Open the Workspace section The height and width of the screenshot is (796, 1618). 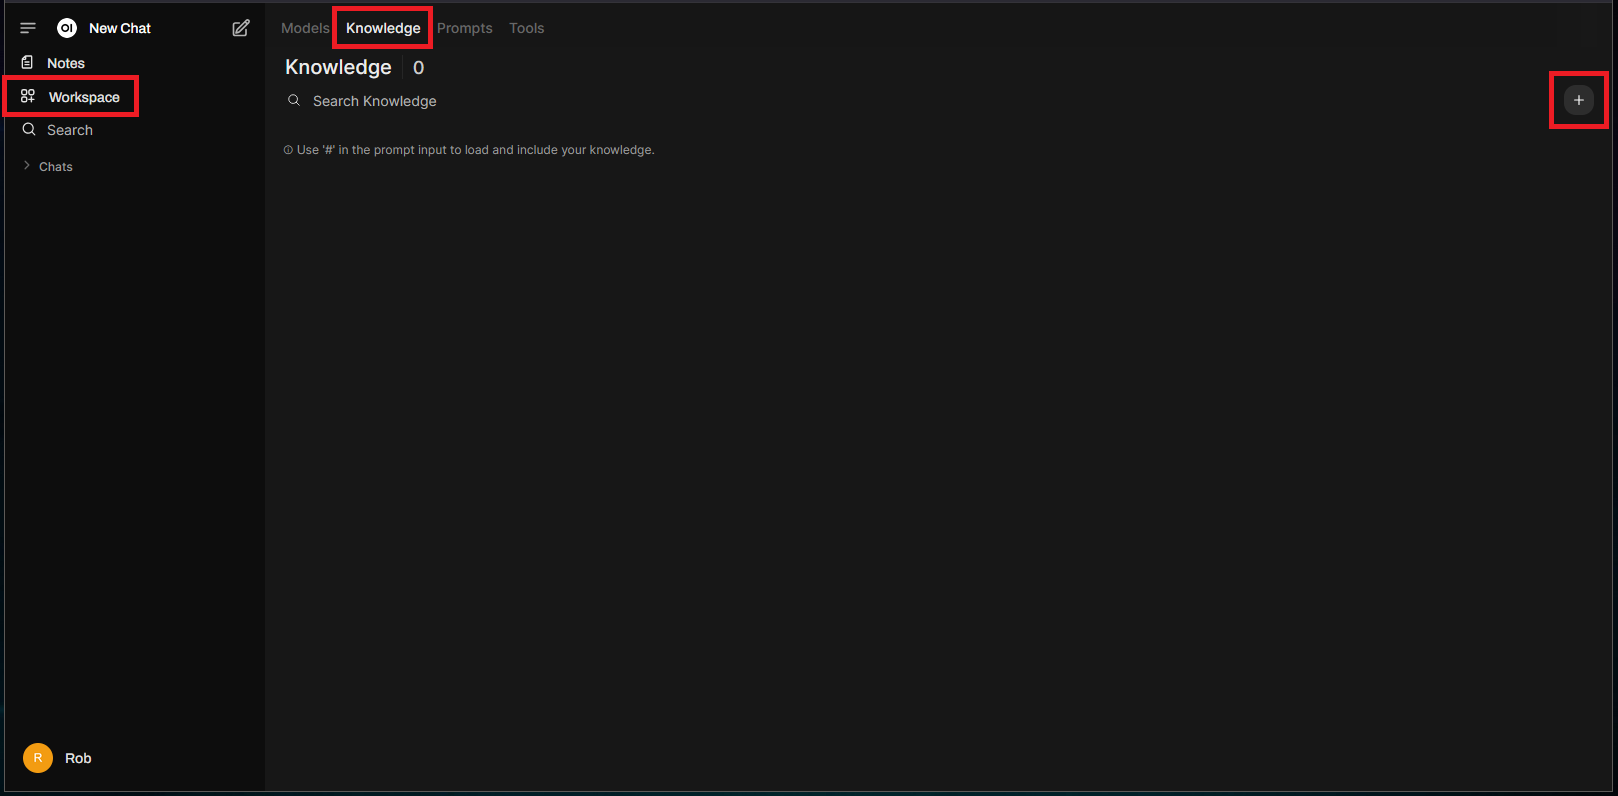[x=84, y=97]
